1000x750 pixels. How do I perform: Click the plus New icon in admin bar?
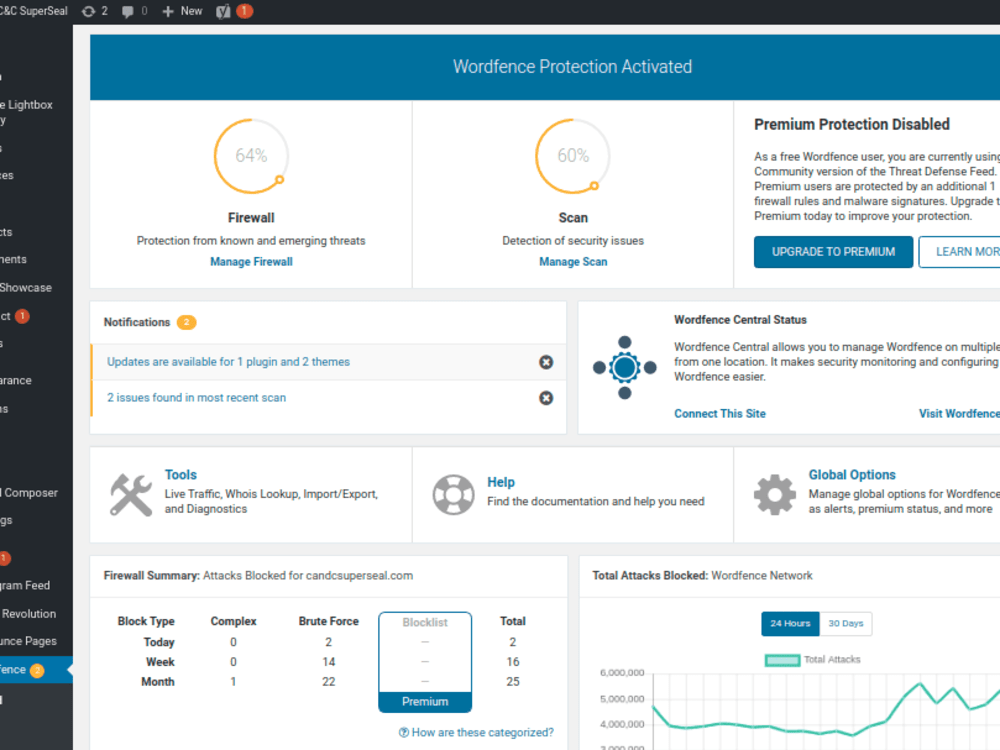point(168,11)
